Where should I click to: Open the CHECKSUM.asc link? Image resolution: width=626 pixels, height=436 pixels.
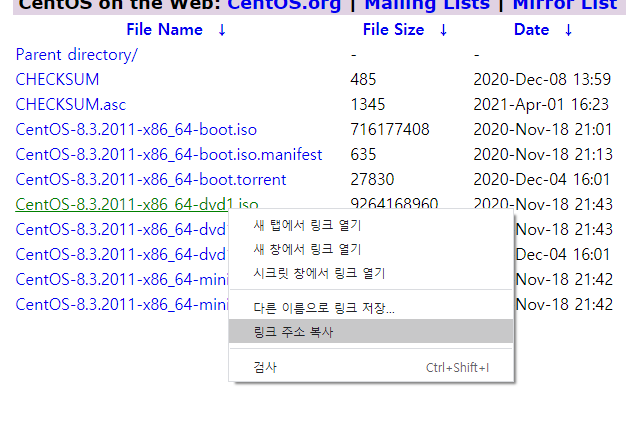pos(71,105)
